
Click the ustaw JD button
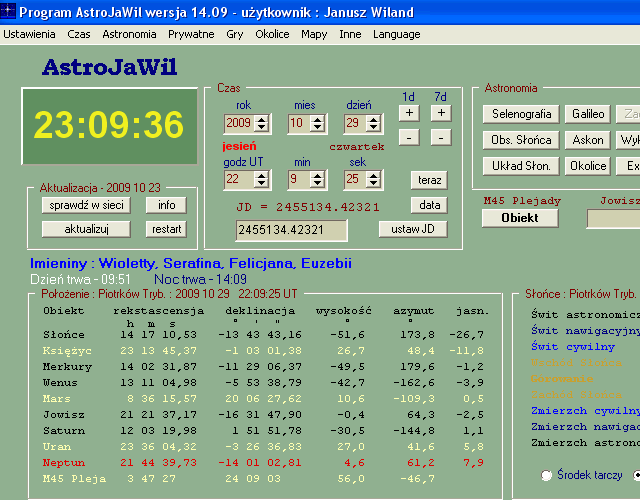(x=413, y=229)
